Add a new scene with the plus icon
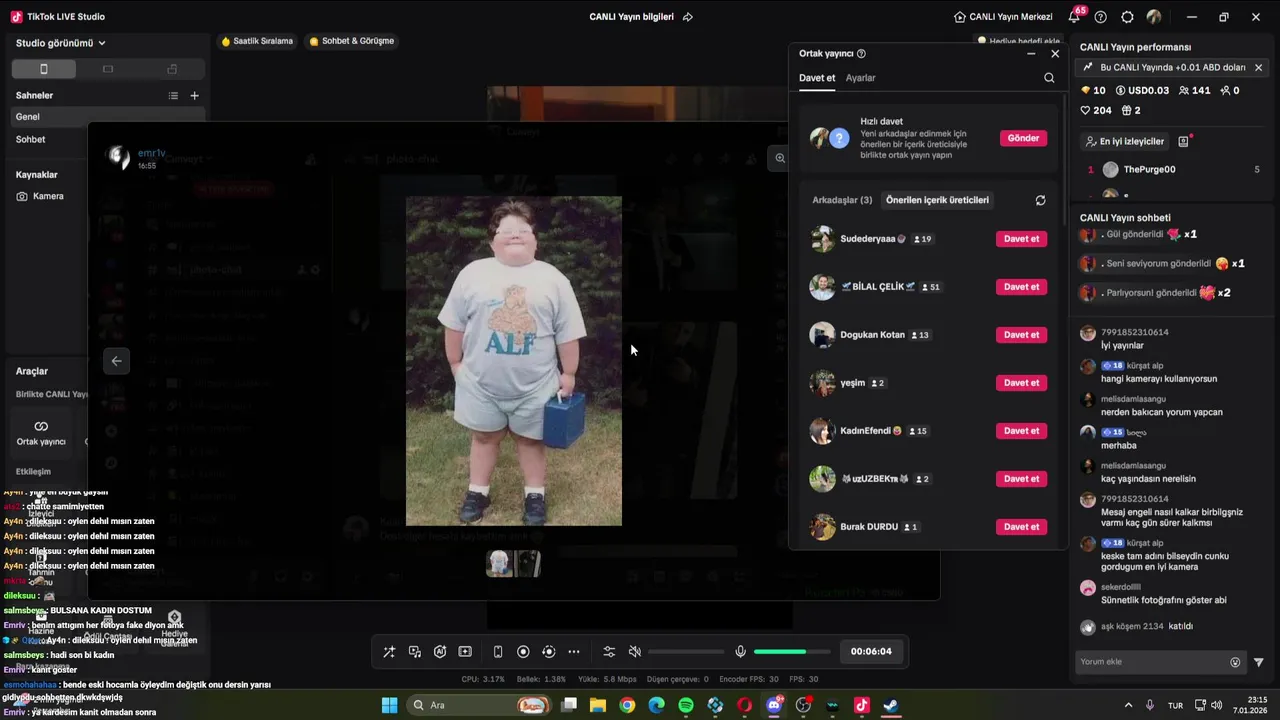 (195, 96)
